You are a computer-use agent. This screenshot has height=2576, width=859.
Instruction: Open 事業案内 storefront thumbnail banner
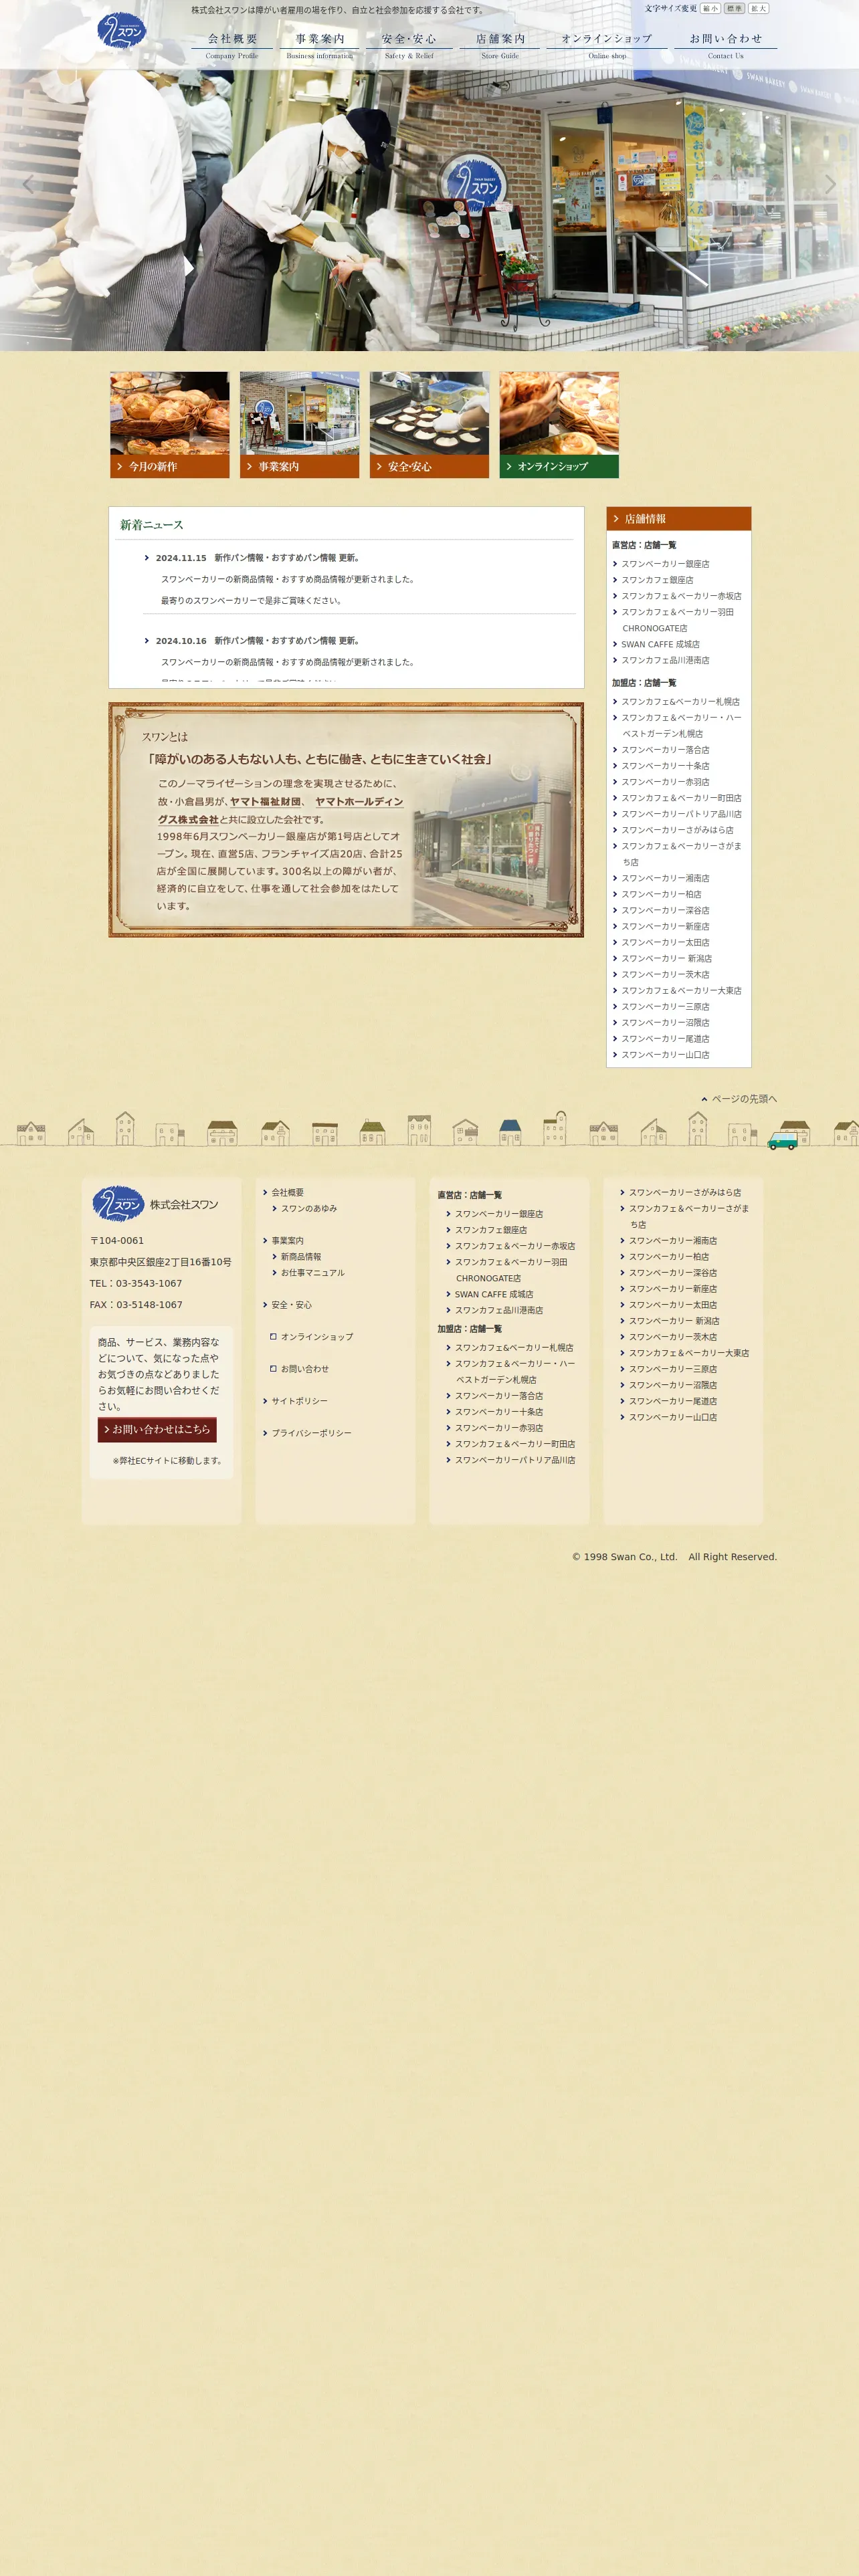coord(300,425)
